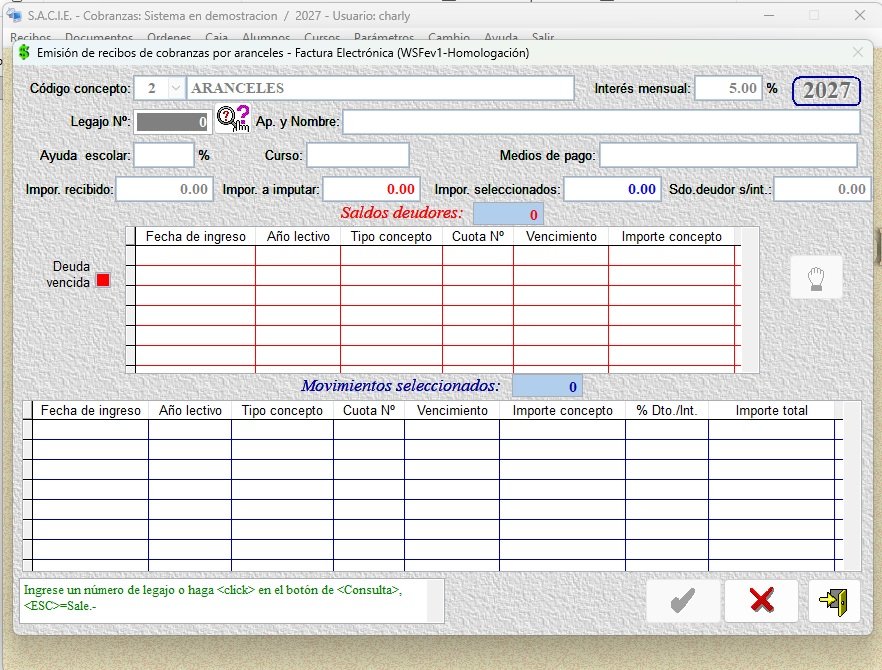
Task: Click the Impor. a imputar field
Action: (371, 189)
